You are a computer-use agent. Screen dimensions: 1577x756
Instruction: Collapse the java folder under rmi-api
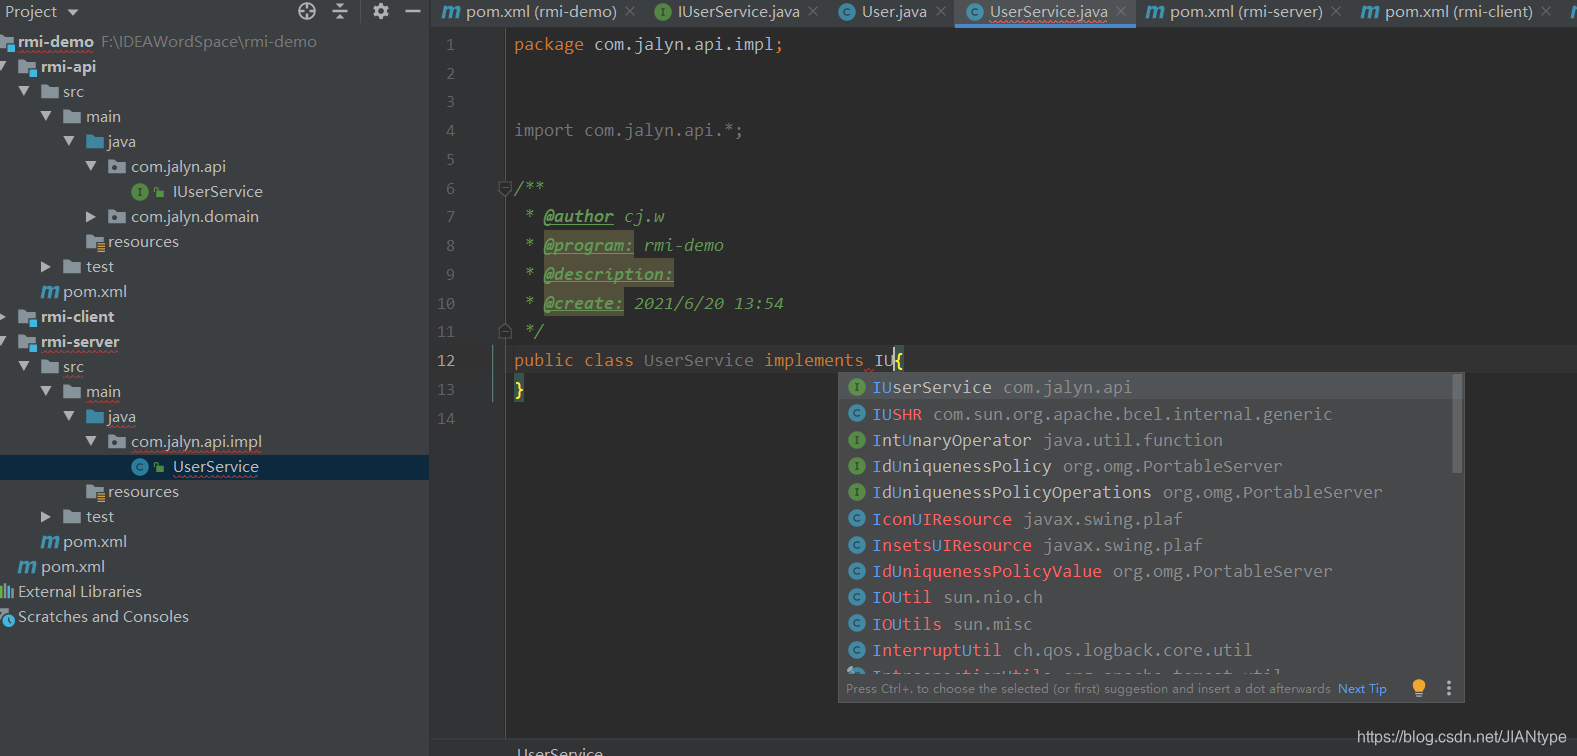point(69,141)
